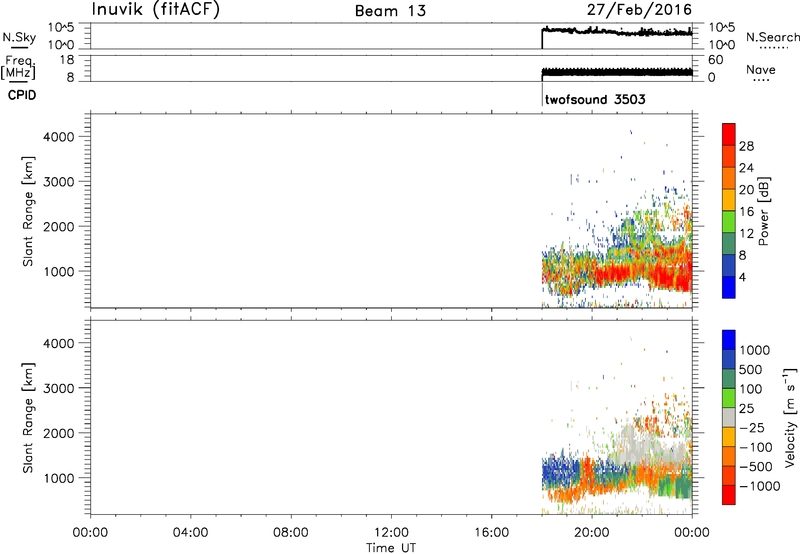Click the '08:00' time axis tick label

coord(291,533)
